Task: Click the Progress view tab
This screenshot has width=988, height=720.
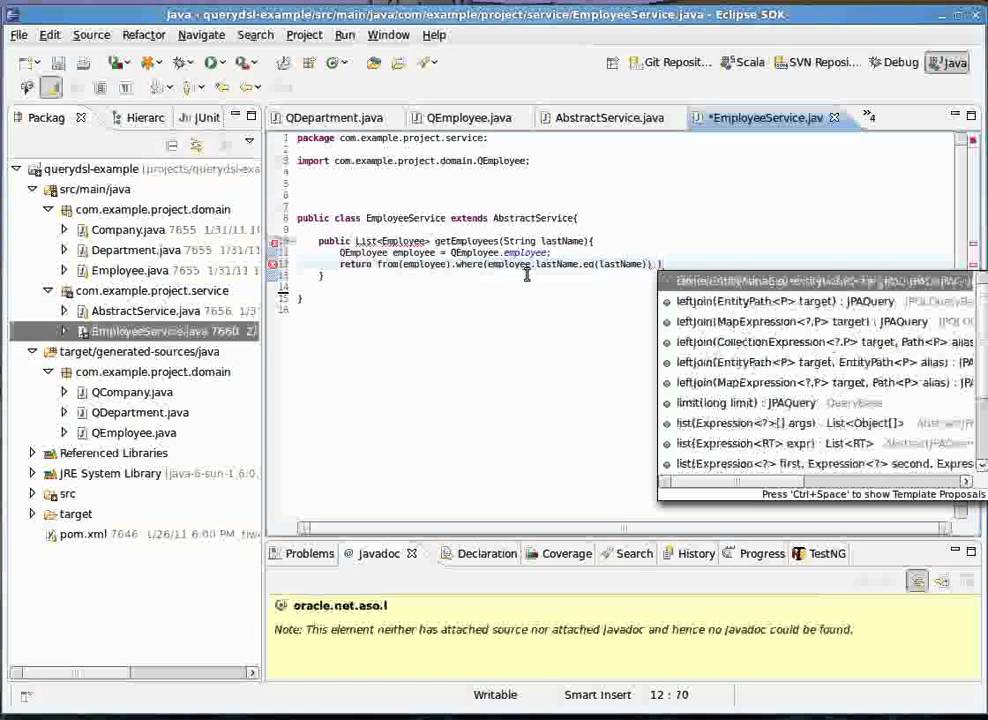Action: click(754, 554)
